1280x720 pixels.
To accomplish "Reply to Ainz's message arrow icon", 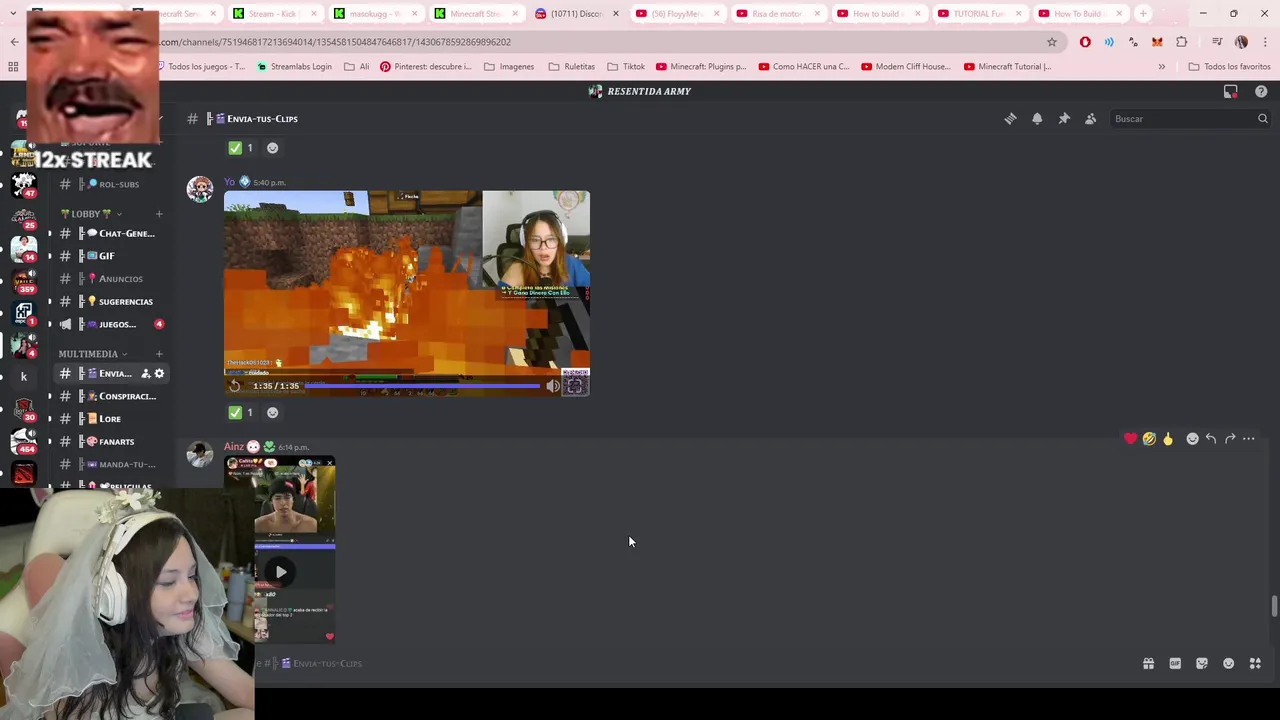I will coord(1211,438).
